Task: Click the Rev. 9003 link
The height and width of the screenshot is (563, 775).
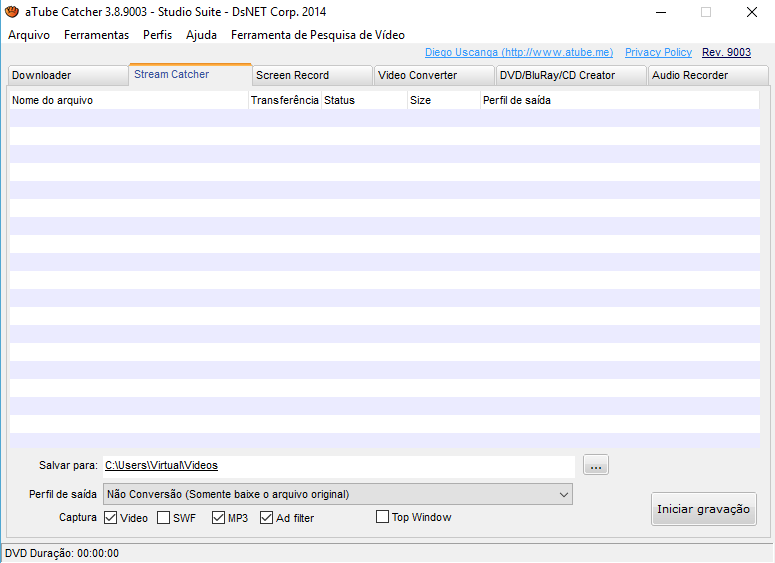Action: click(726, 52)
